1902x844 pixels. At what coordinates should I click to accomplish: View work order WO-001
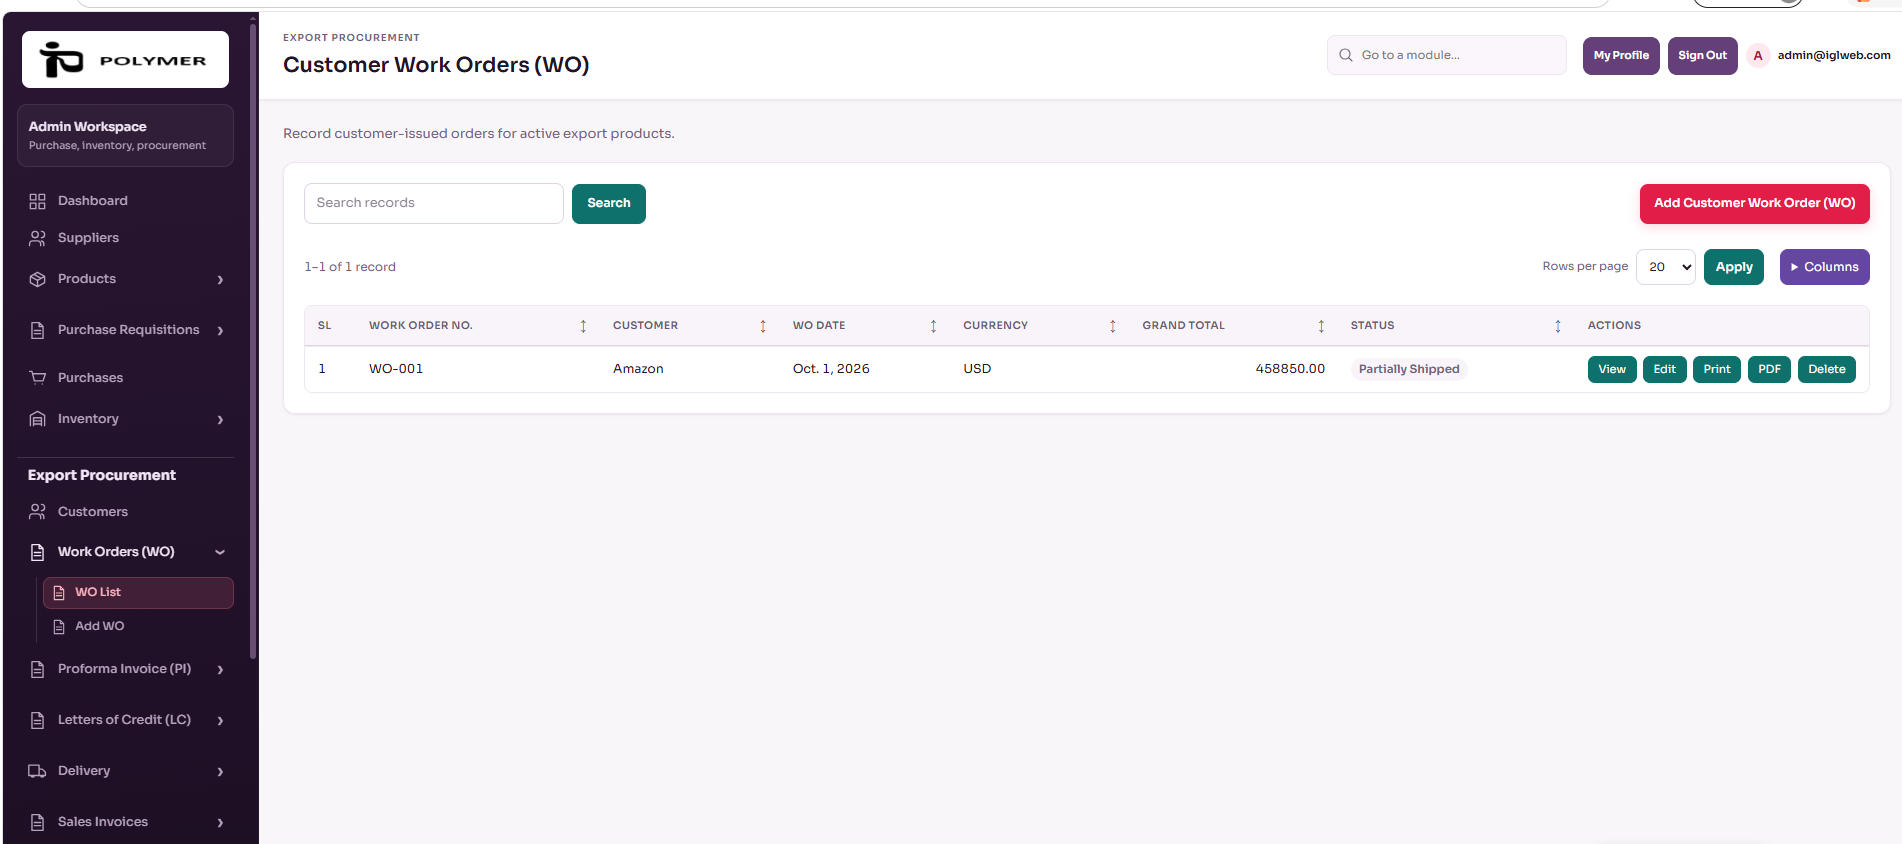pos(1612,369)
